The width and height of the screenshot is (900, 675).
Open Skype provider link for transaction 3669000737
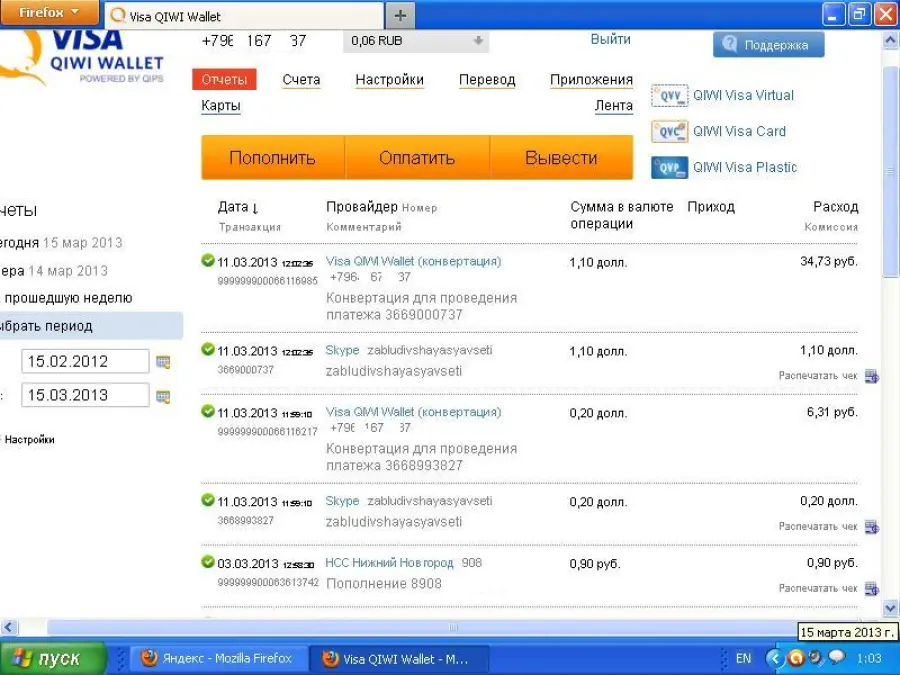point(342,350)
